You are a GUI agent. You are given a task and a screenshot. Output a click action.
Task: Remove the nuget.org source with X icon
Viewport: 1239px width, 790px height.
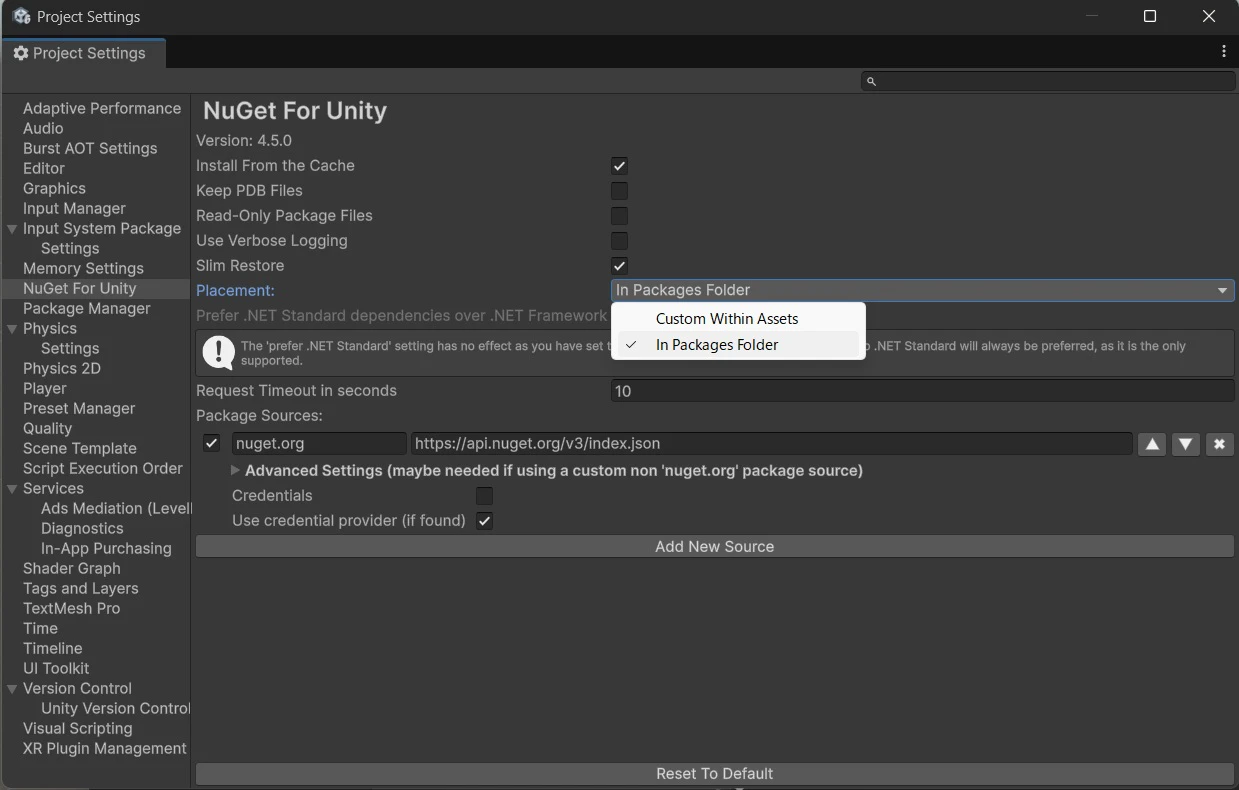click(1219, 444)
